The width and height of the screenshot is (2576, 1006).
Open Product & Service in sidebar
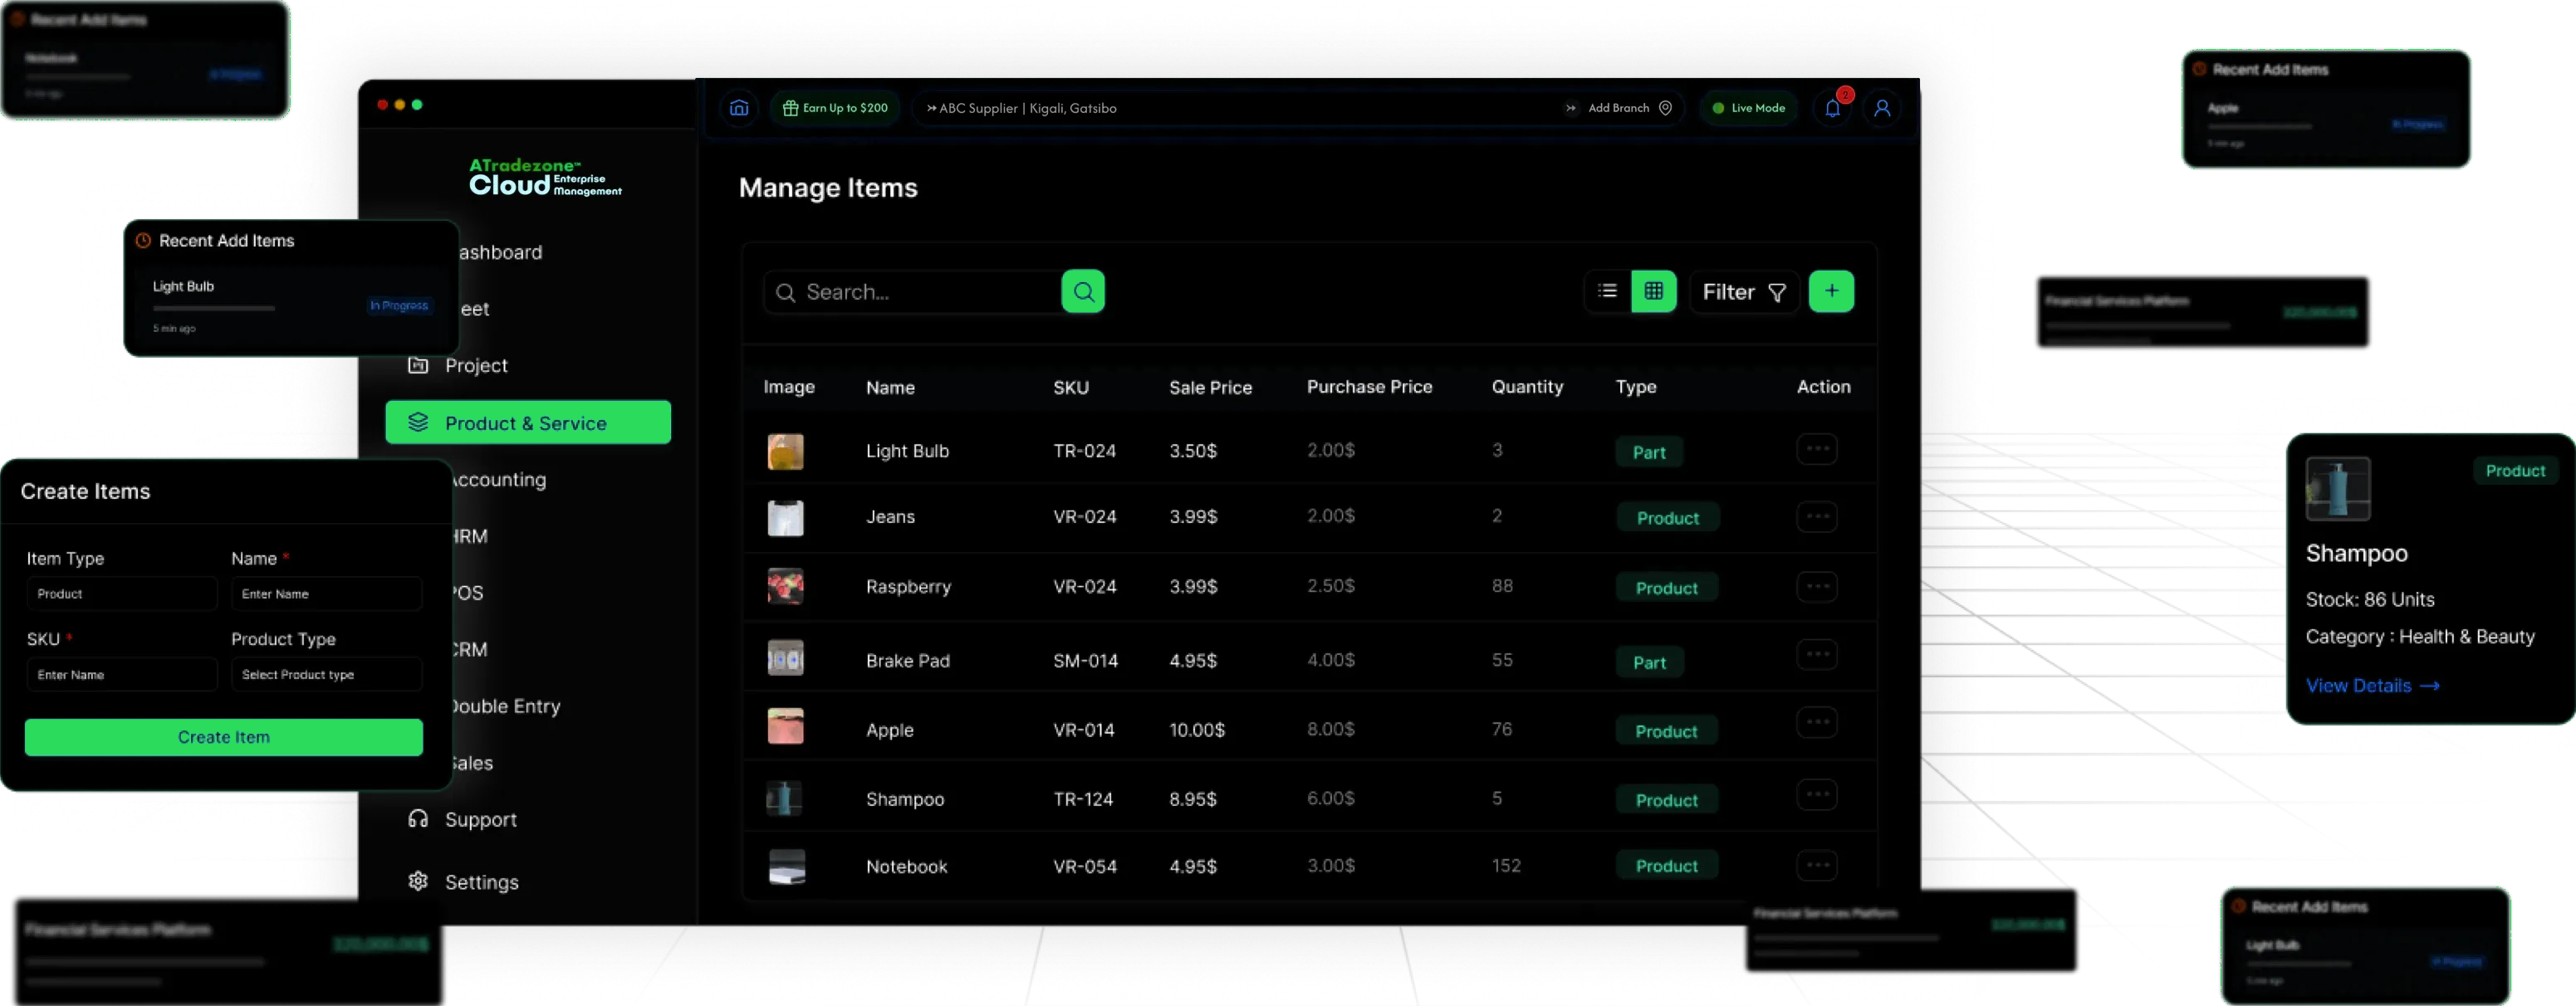[x=528, y=423]
